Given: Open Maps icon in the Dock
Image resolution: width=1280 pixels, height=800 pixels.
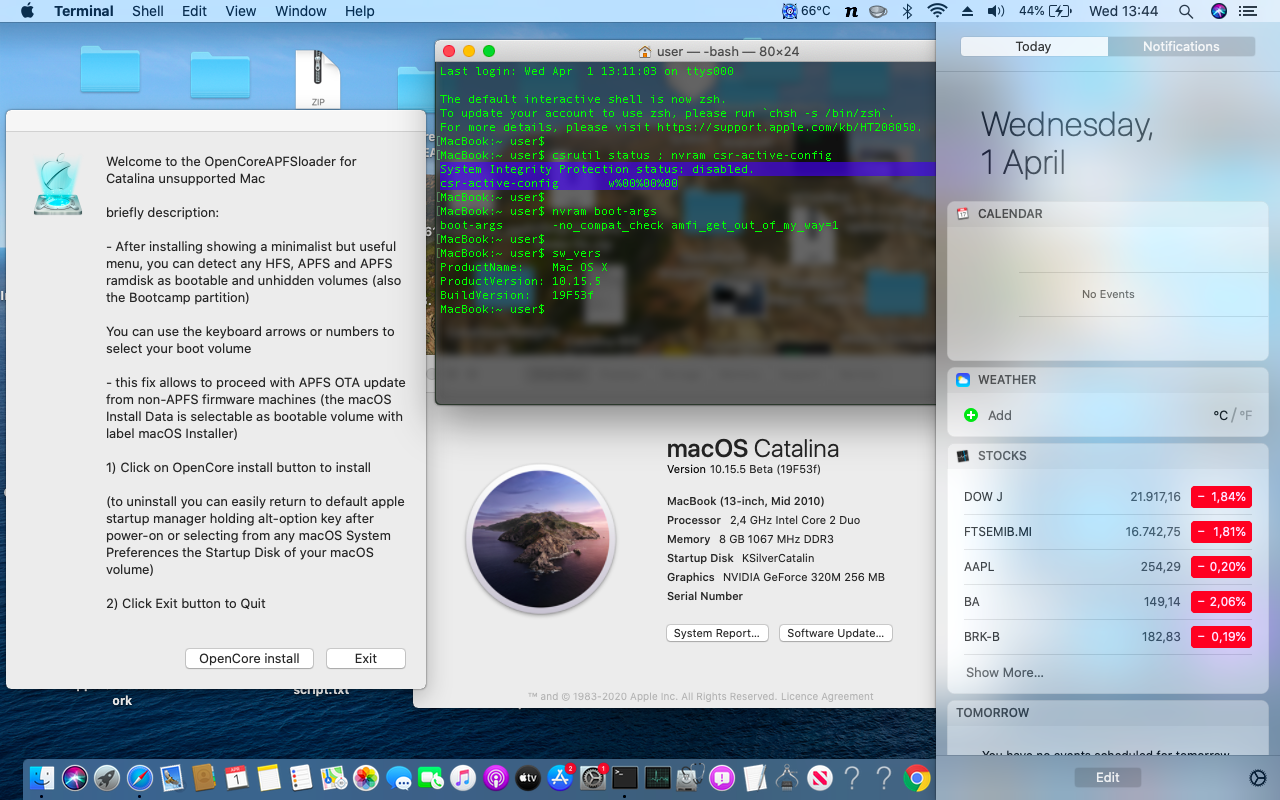Looking at the screenshot, I should [x=333, y=778].
